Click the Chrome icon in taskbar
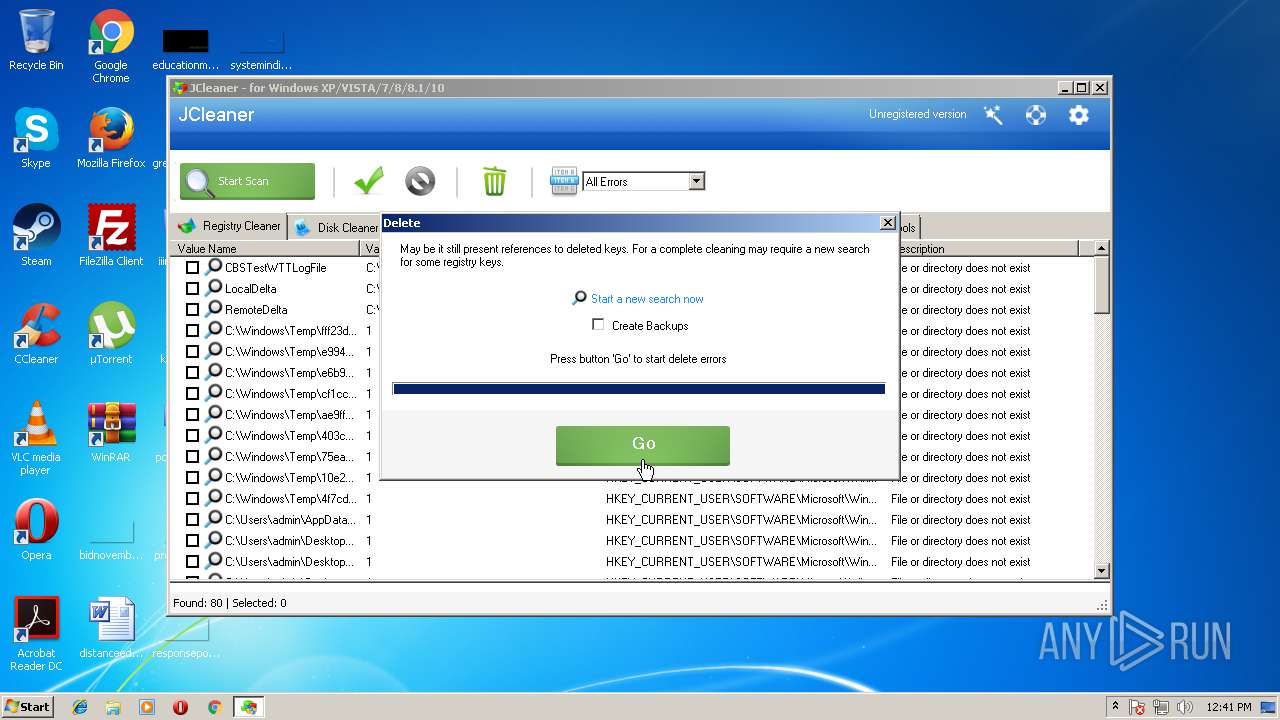The width and height of the screenshot is (1280, 720). tap(214, 707)
